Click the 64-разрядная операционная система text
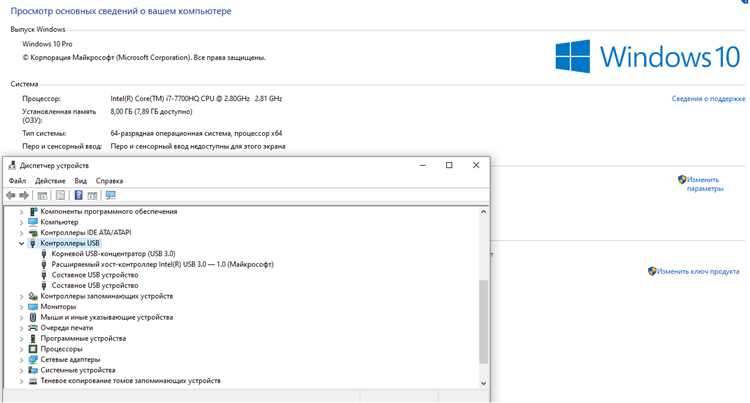This screenshot has height=403, width=750. pos(196,133)
